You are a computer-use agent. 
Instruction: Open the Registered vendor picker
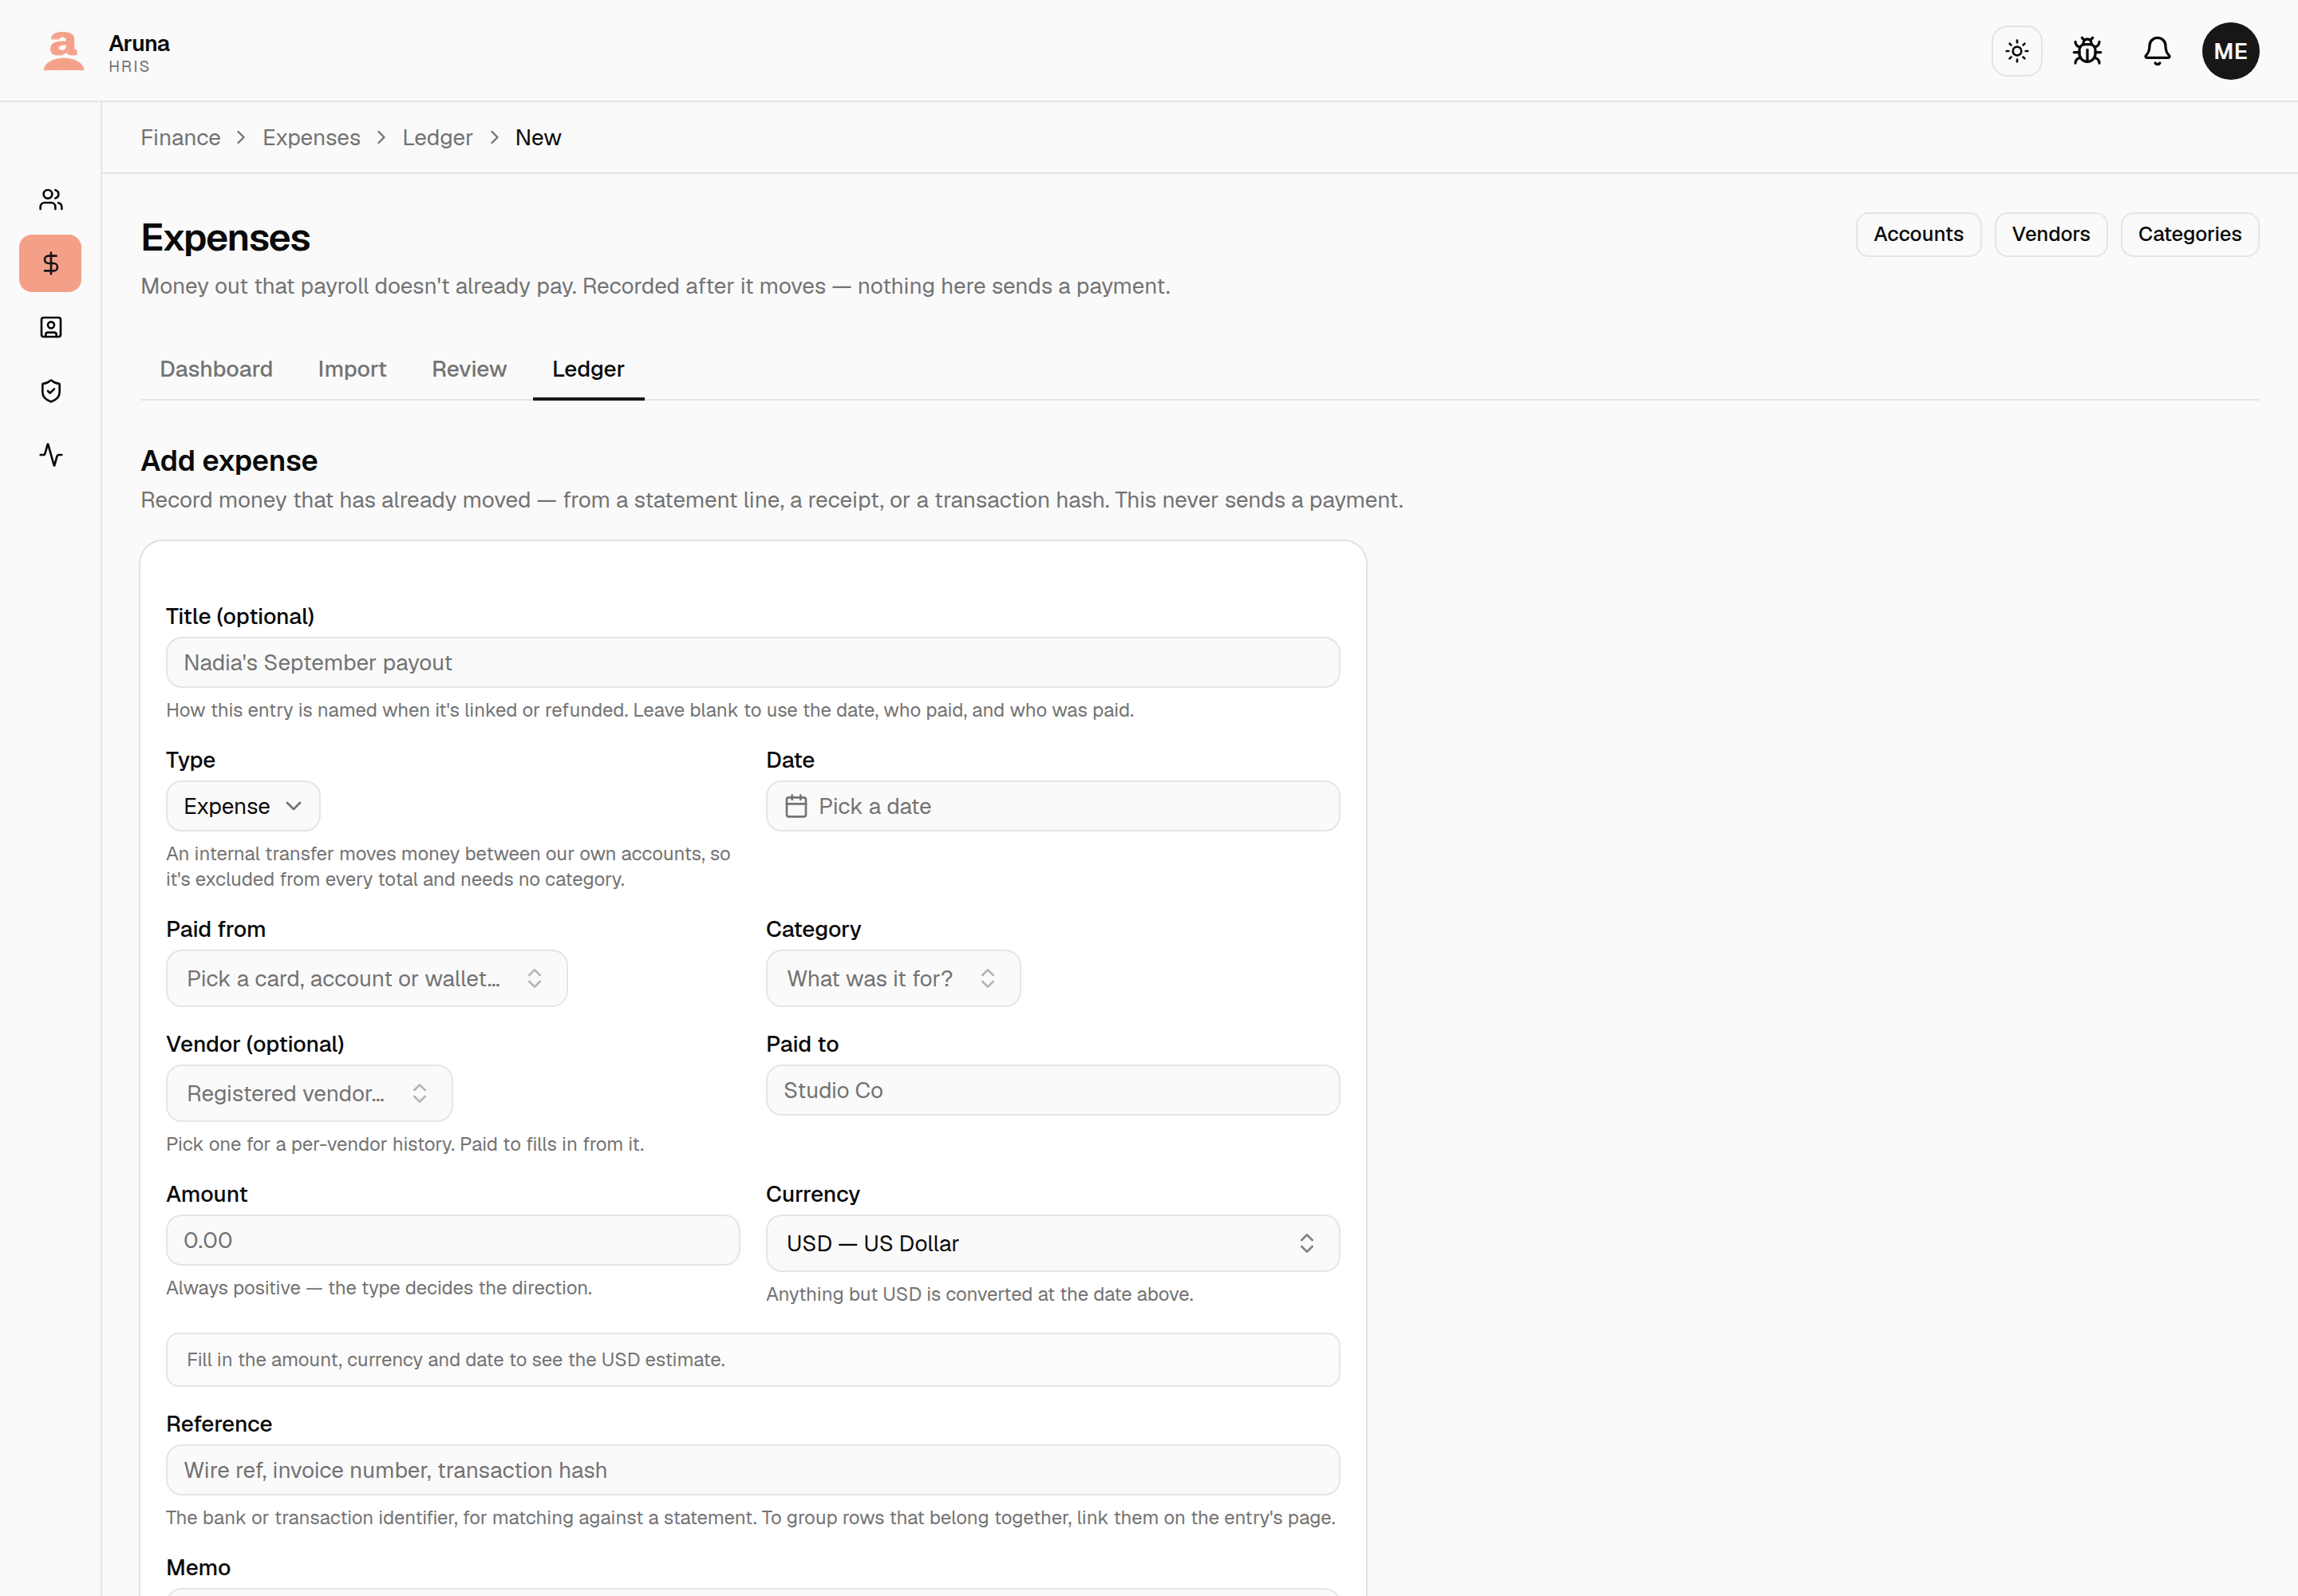309,1093
